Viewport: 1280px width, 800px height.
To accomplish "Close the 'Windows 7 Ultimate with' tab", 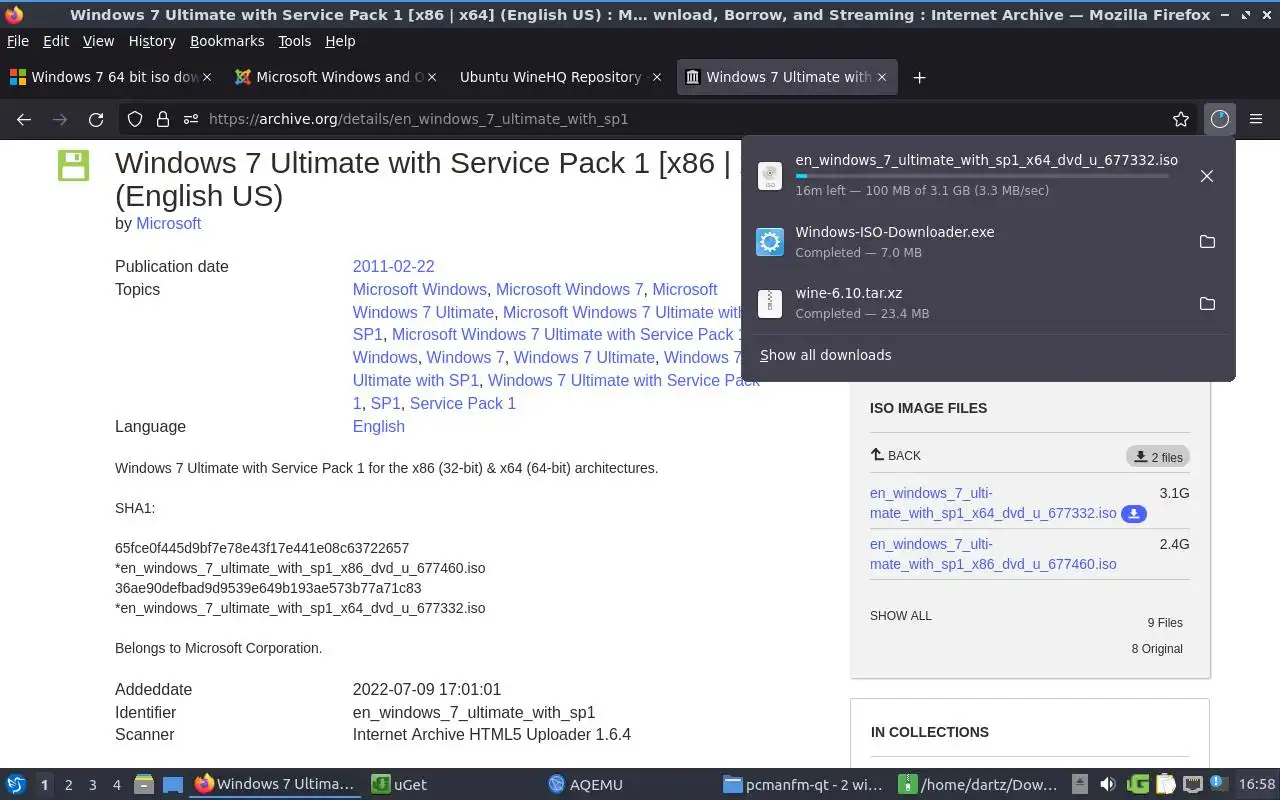I will point(882,77).
